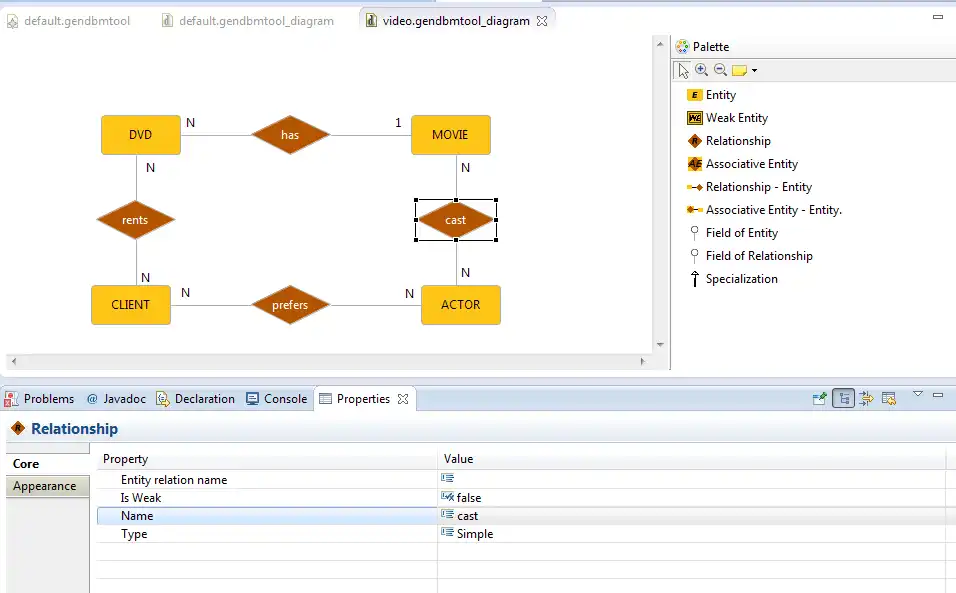
Task: Close the video.gendbmtool_diagram tab
Action: (x=542, y=21)
